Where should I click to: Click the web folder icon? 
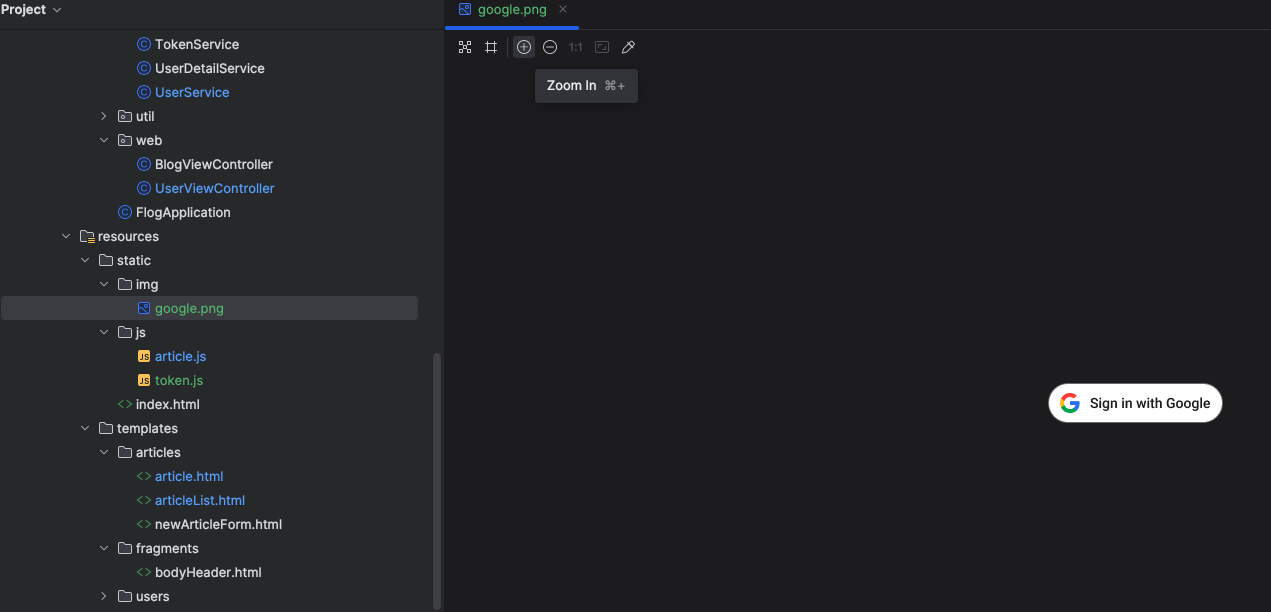pos(125,140)
